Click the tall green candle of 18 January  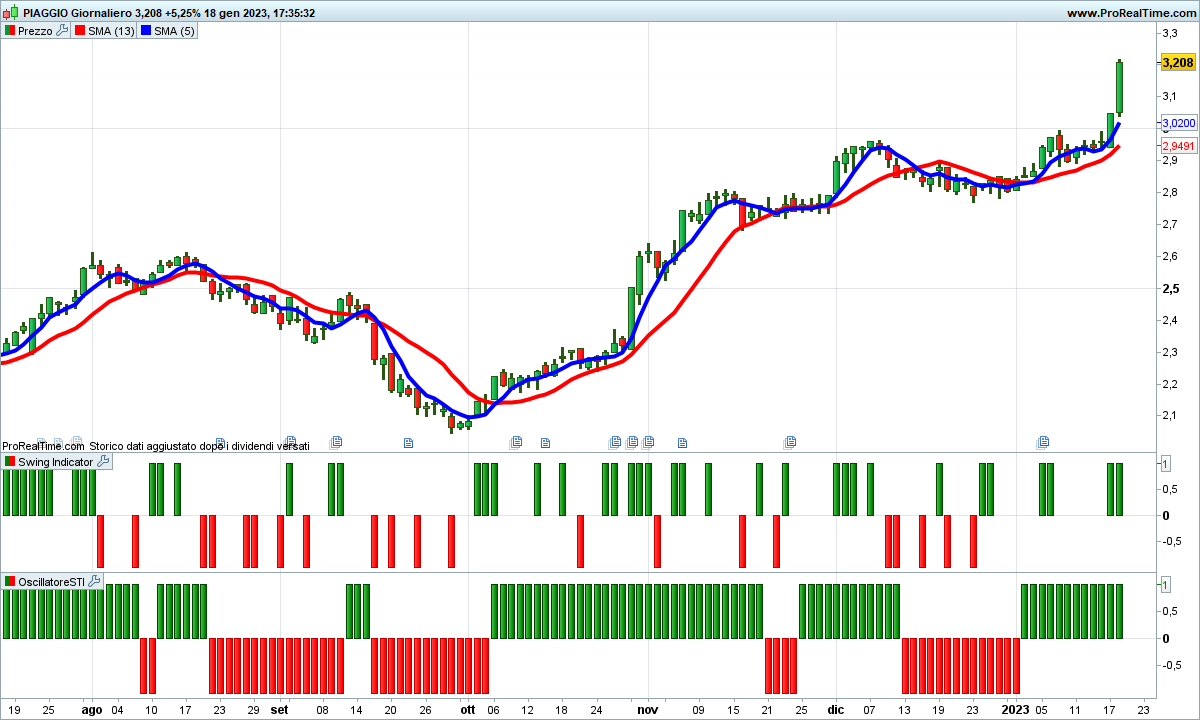pyautogui.click(x=1119, y=87)
